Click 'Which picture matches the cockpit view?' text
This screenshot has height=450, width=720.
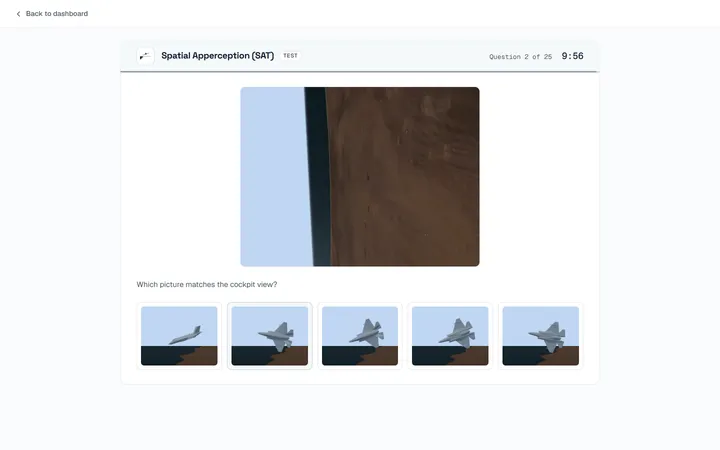click(x=207, y=285)
